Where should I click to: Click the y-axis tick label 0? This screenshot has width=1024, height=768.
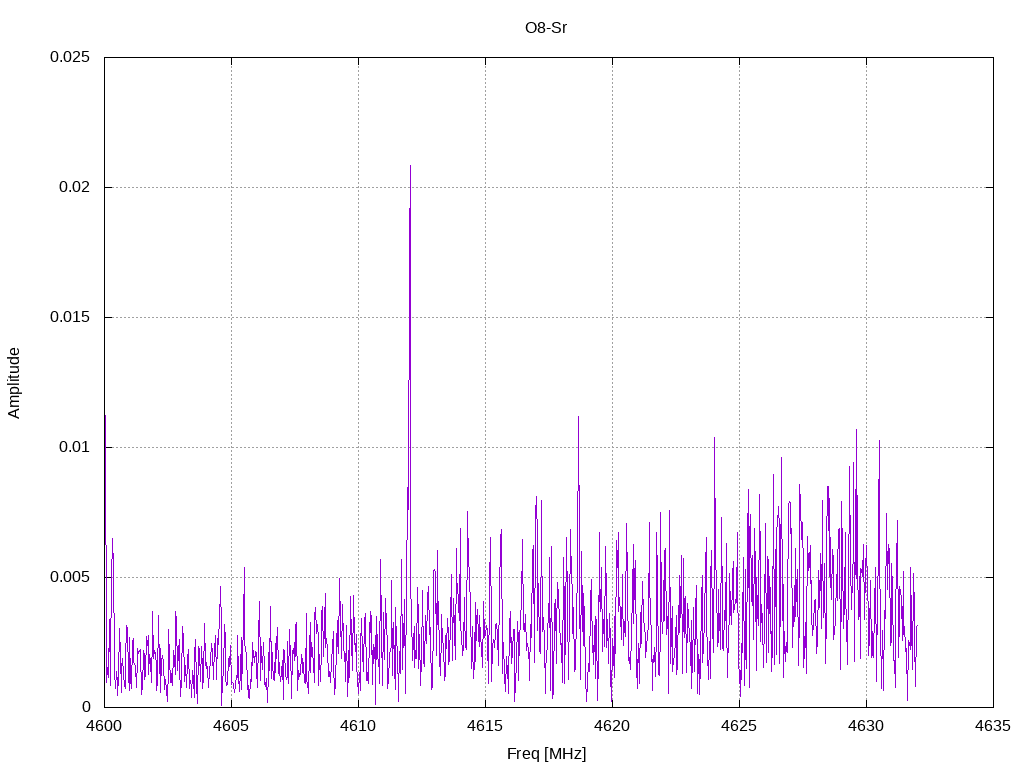coord(86,707)
